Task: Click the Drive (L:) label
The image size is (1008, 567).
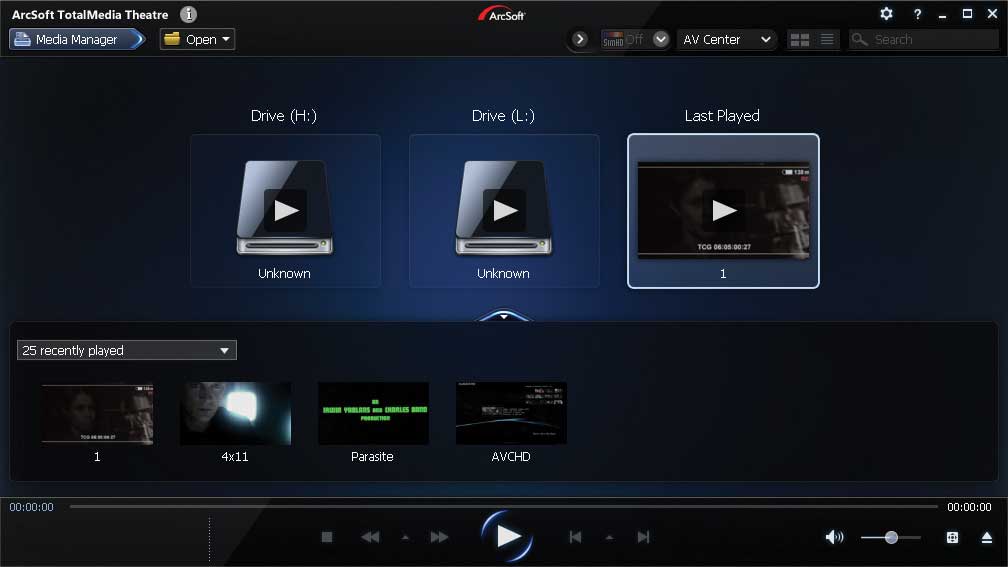Action: click(503, 116)
